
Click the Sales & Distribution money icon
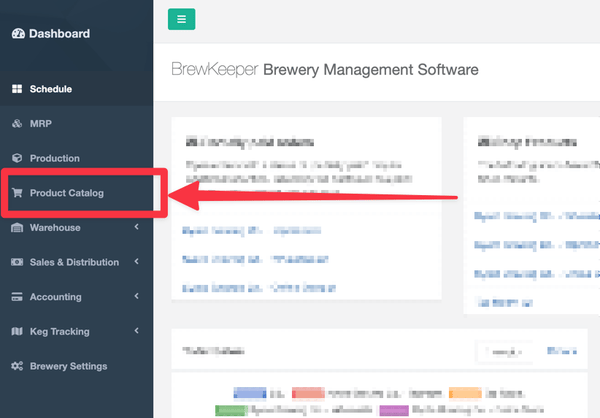[17, 262]
